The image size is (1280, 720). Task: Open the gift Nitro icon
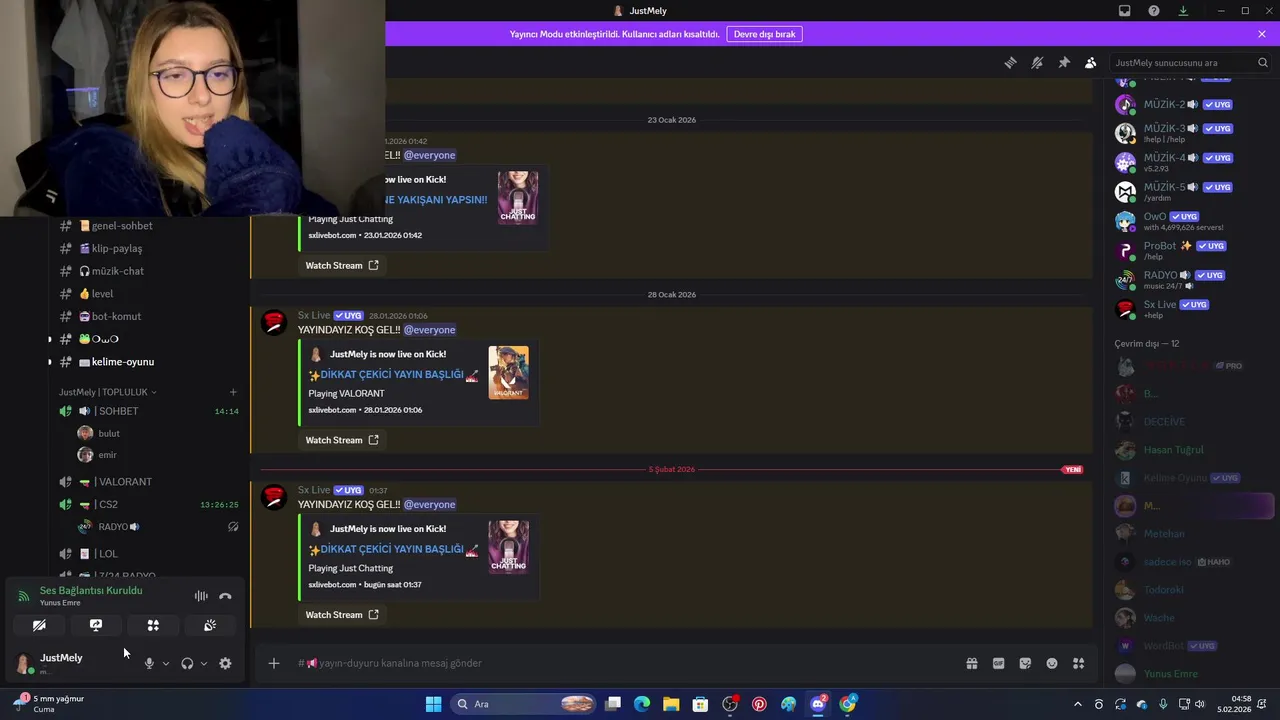(x=971, y=663)
